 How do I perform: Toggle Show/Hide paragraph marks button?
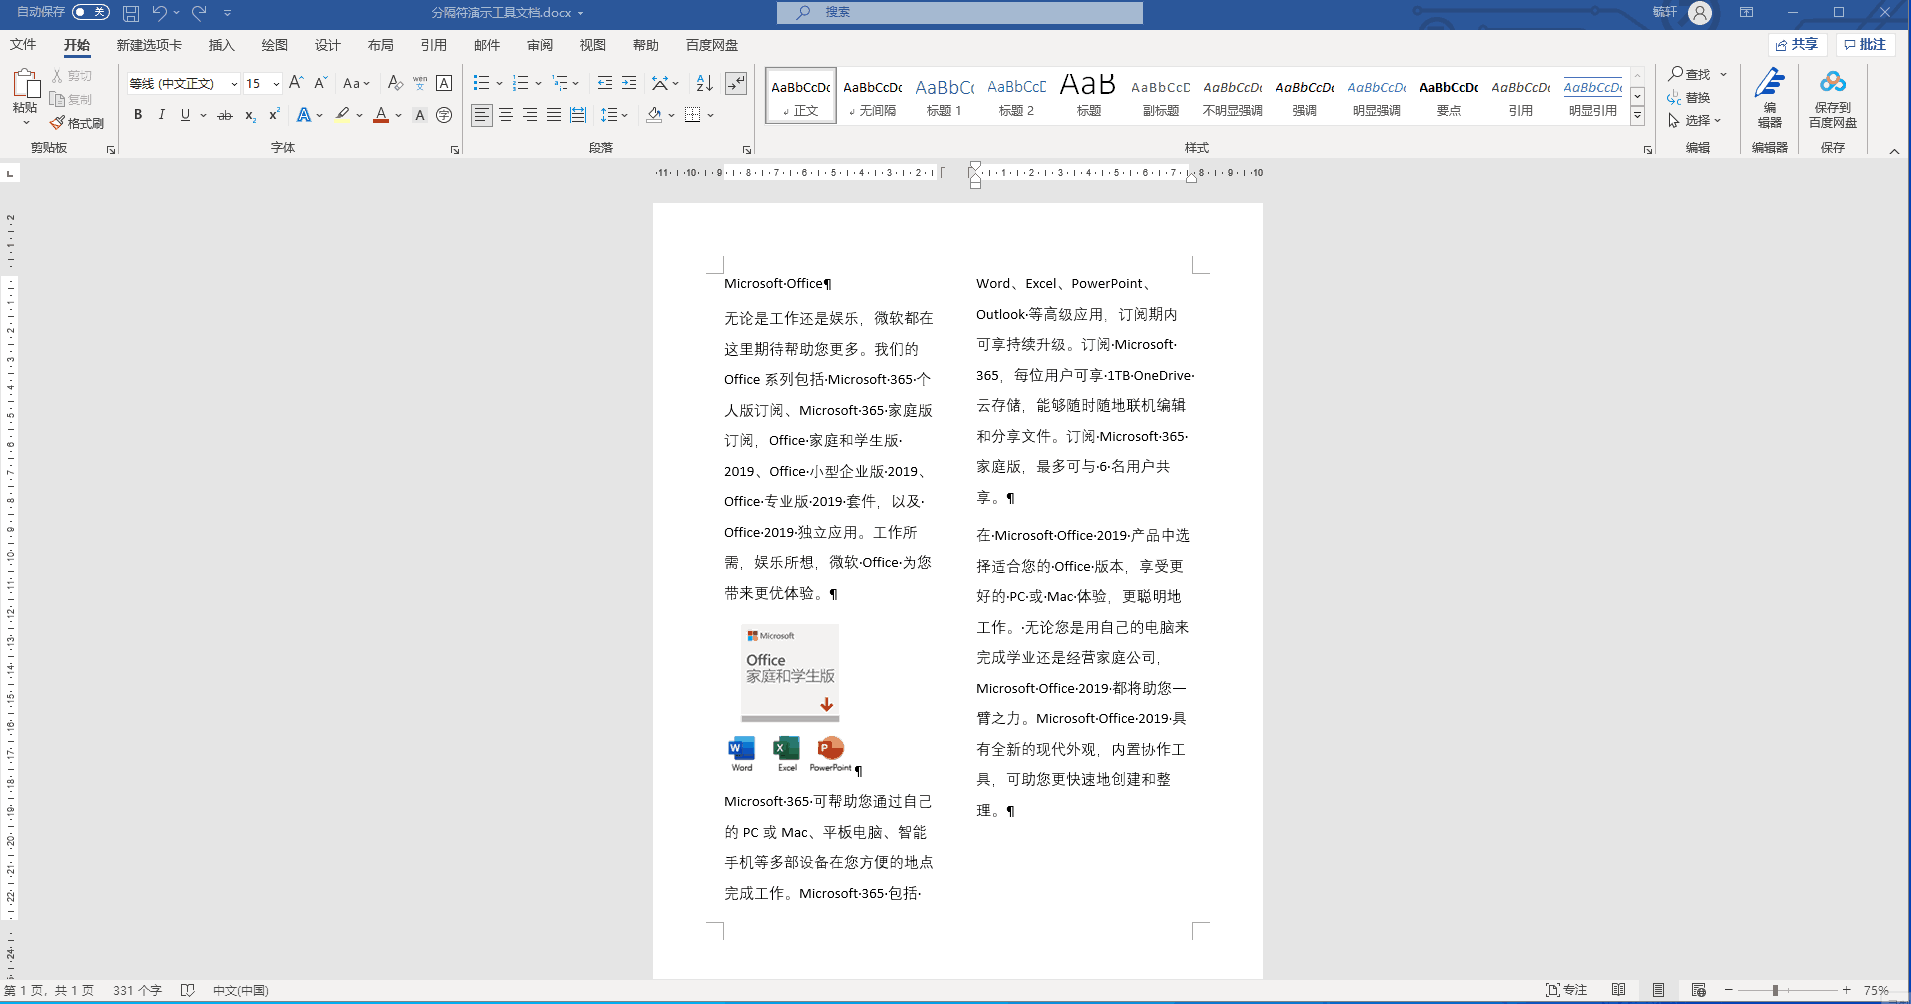tap(736, 83)
